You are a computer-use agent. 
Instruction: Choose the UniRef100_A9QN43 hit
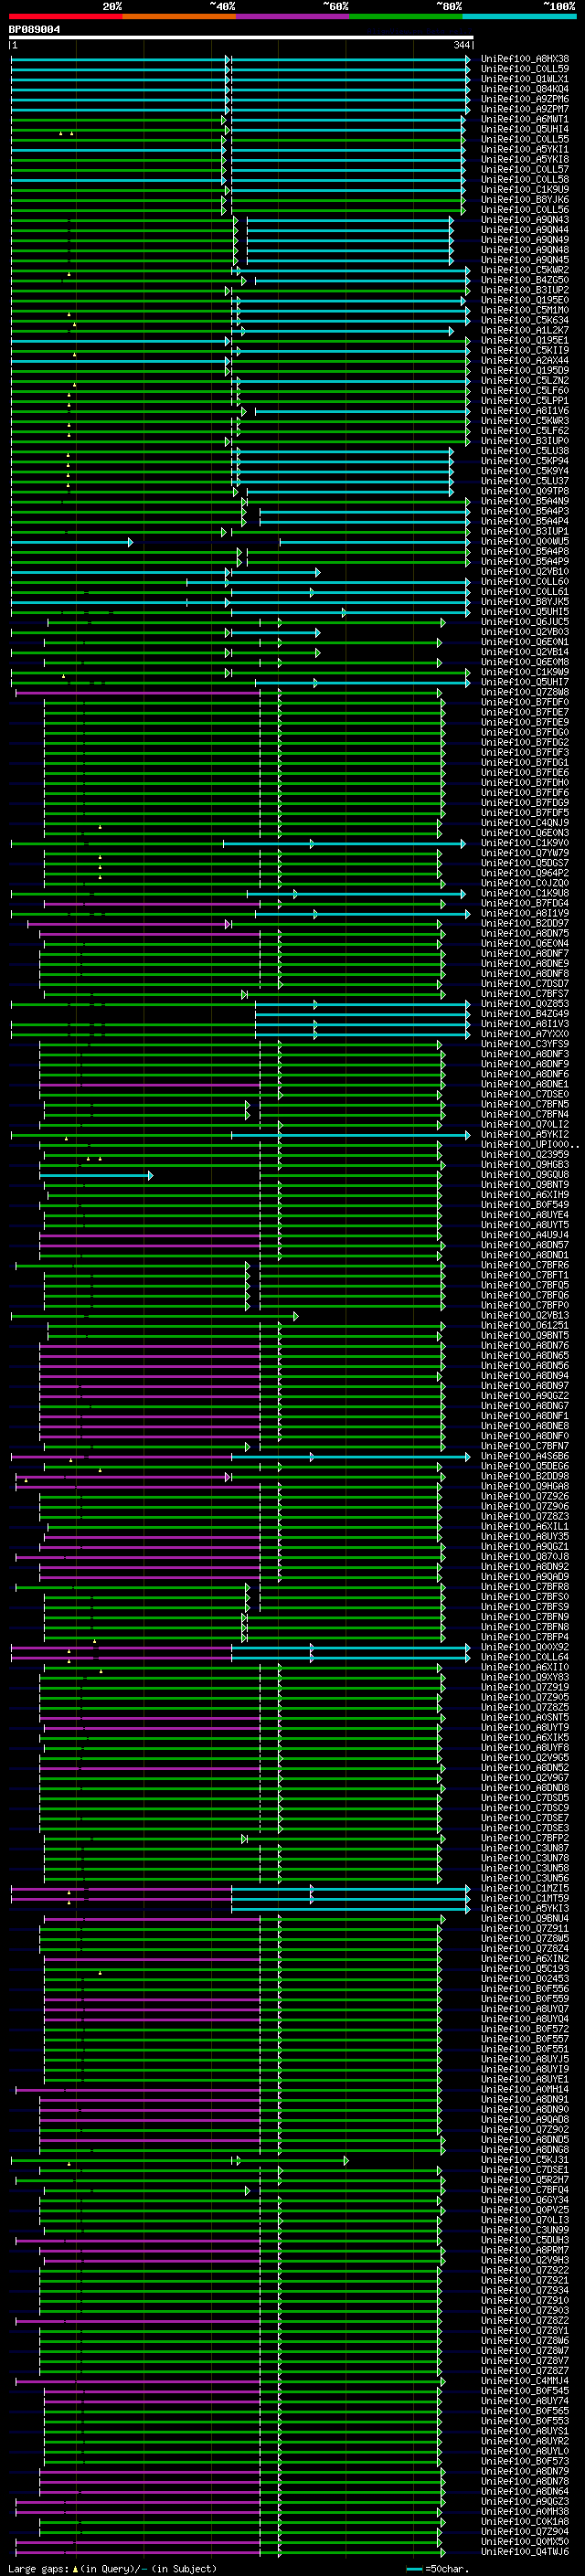point(524,220)
